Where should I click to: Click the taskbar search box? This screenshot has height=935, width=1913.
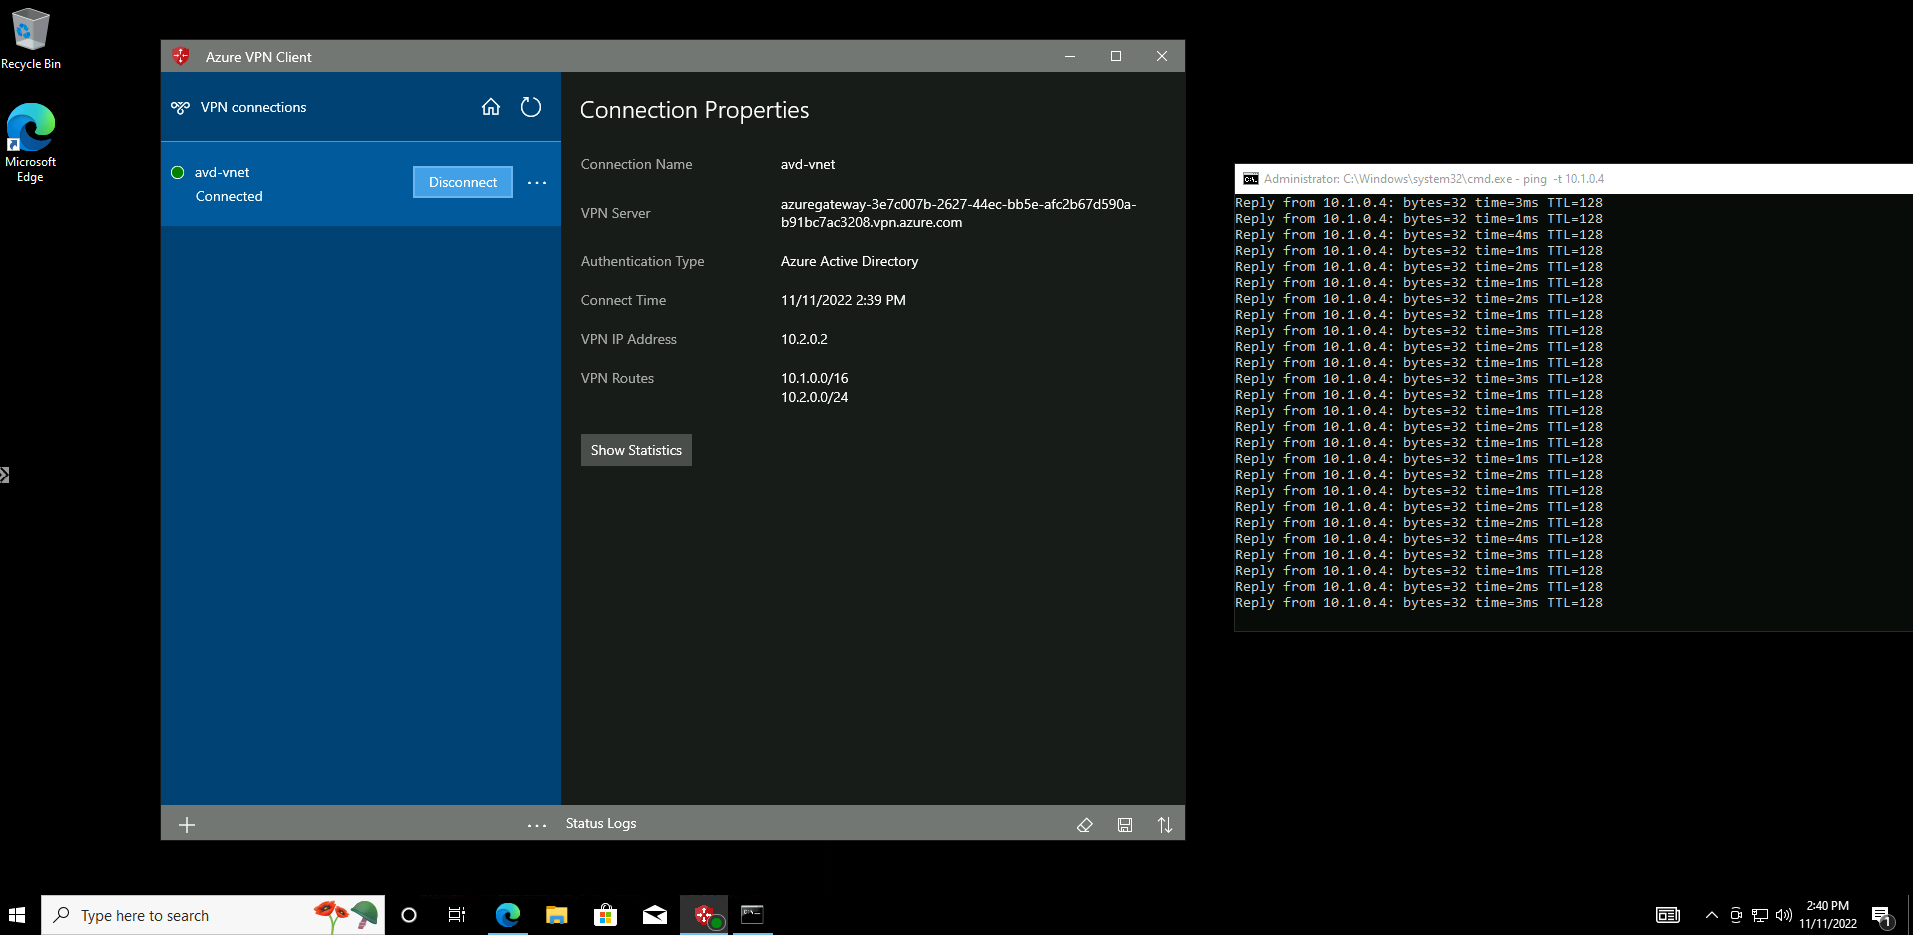pos(213,915)
